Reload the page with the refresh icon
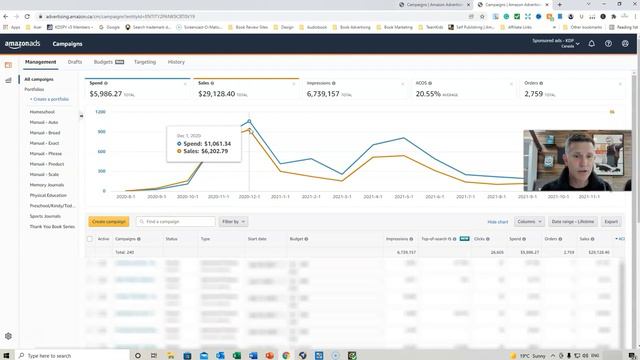This screenshot has width=640, height=360. click(x=27, y=16)
